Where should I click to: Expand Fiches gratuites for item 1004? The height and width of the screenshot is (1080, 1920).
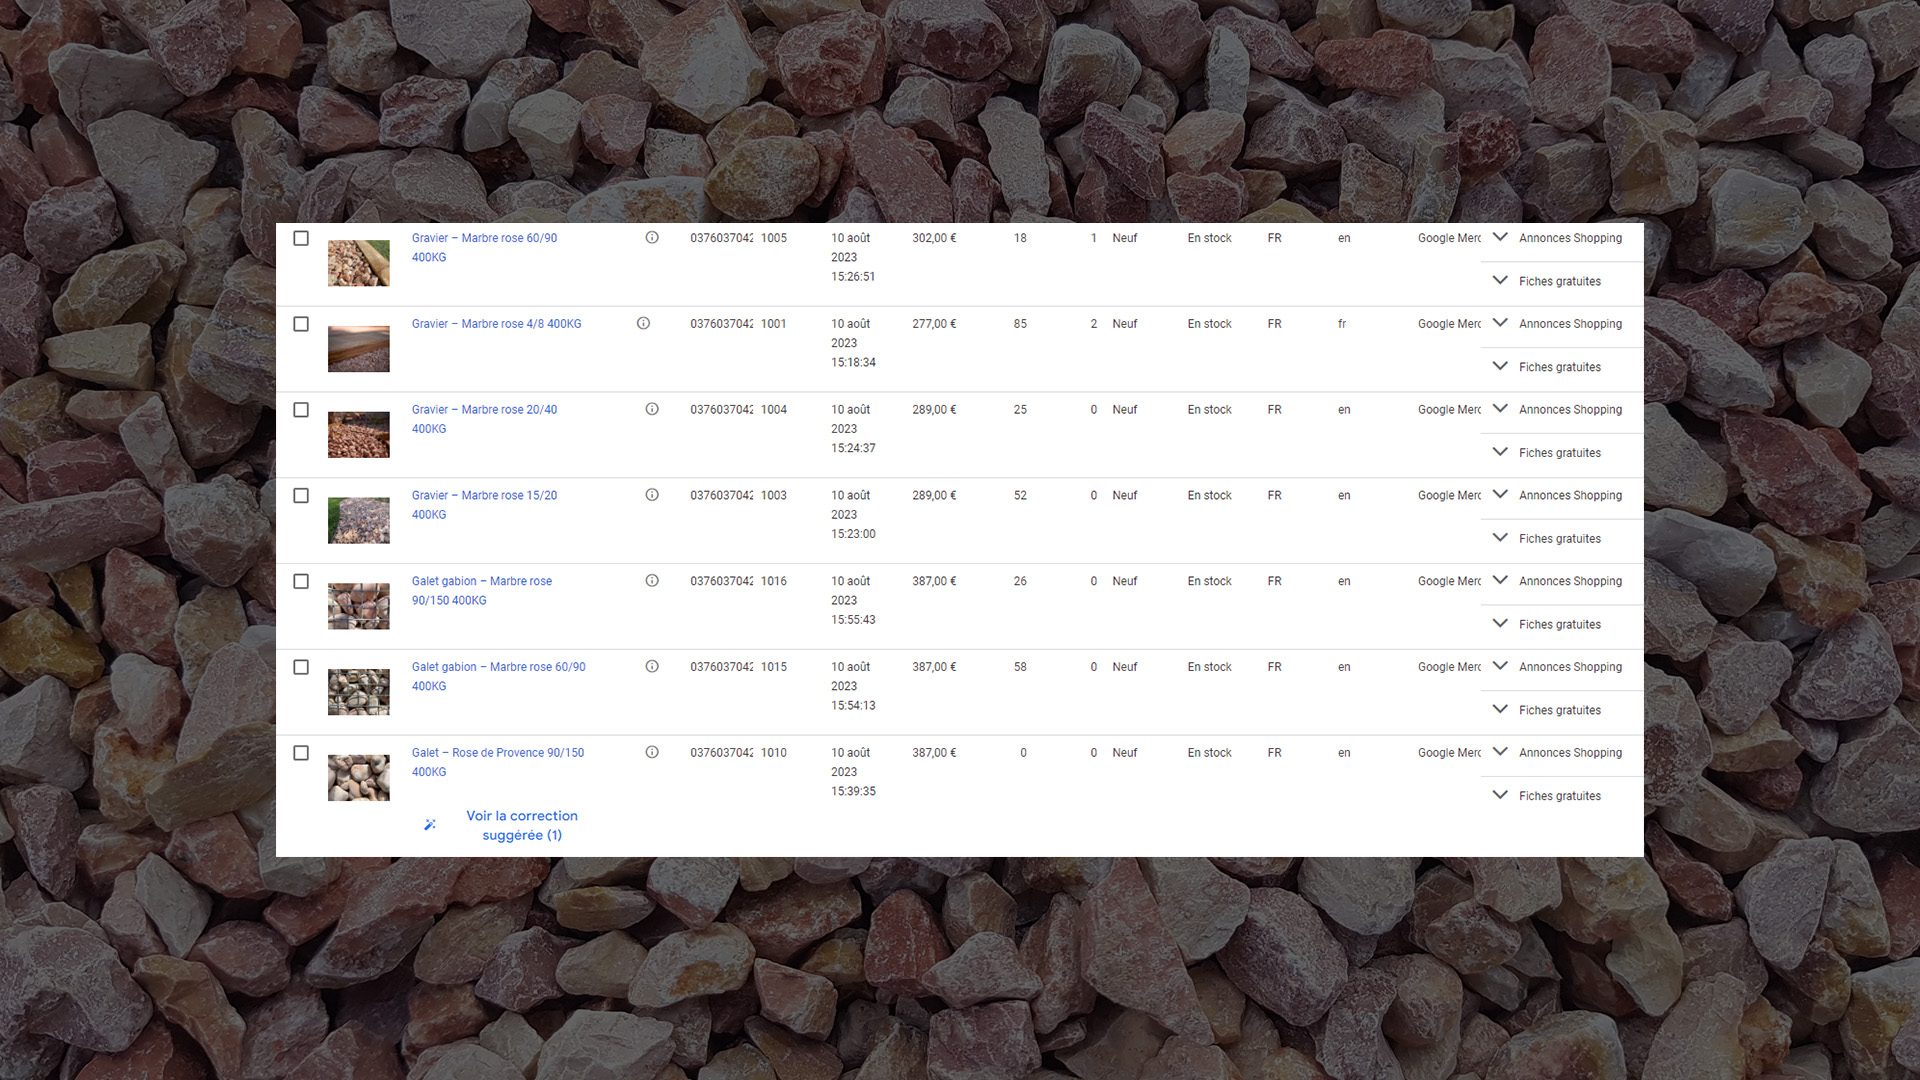click(1500, 452)
